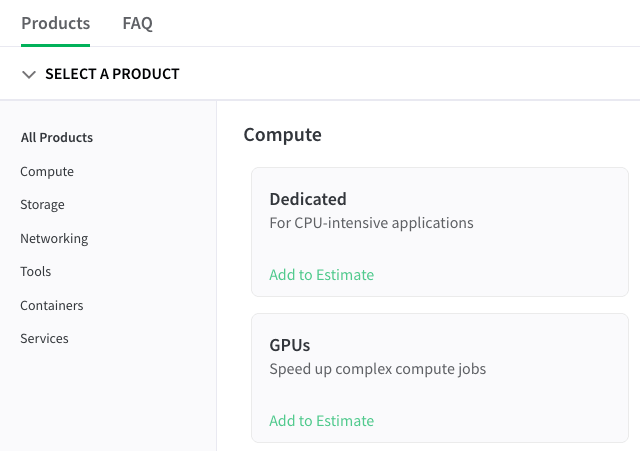View the Services category

click(44, 339)
